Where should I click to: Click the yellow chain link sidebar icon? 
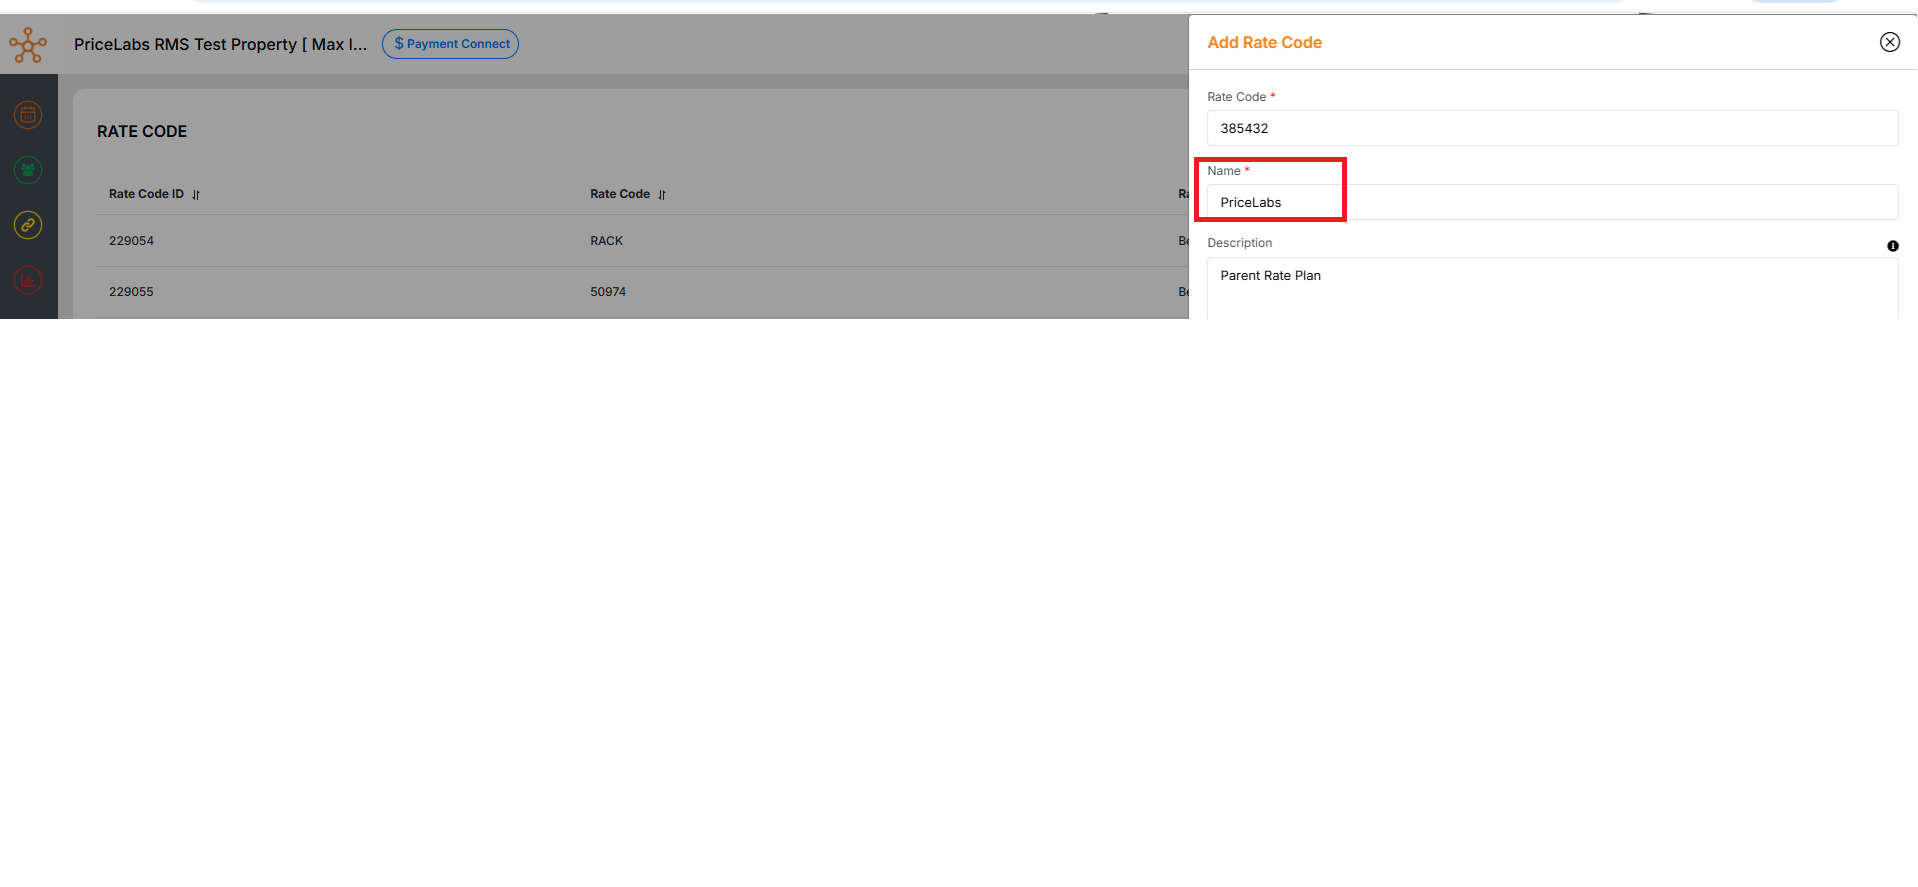(x=28, y=225)
